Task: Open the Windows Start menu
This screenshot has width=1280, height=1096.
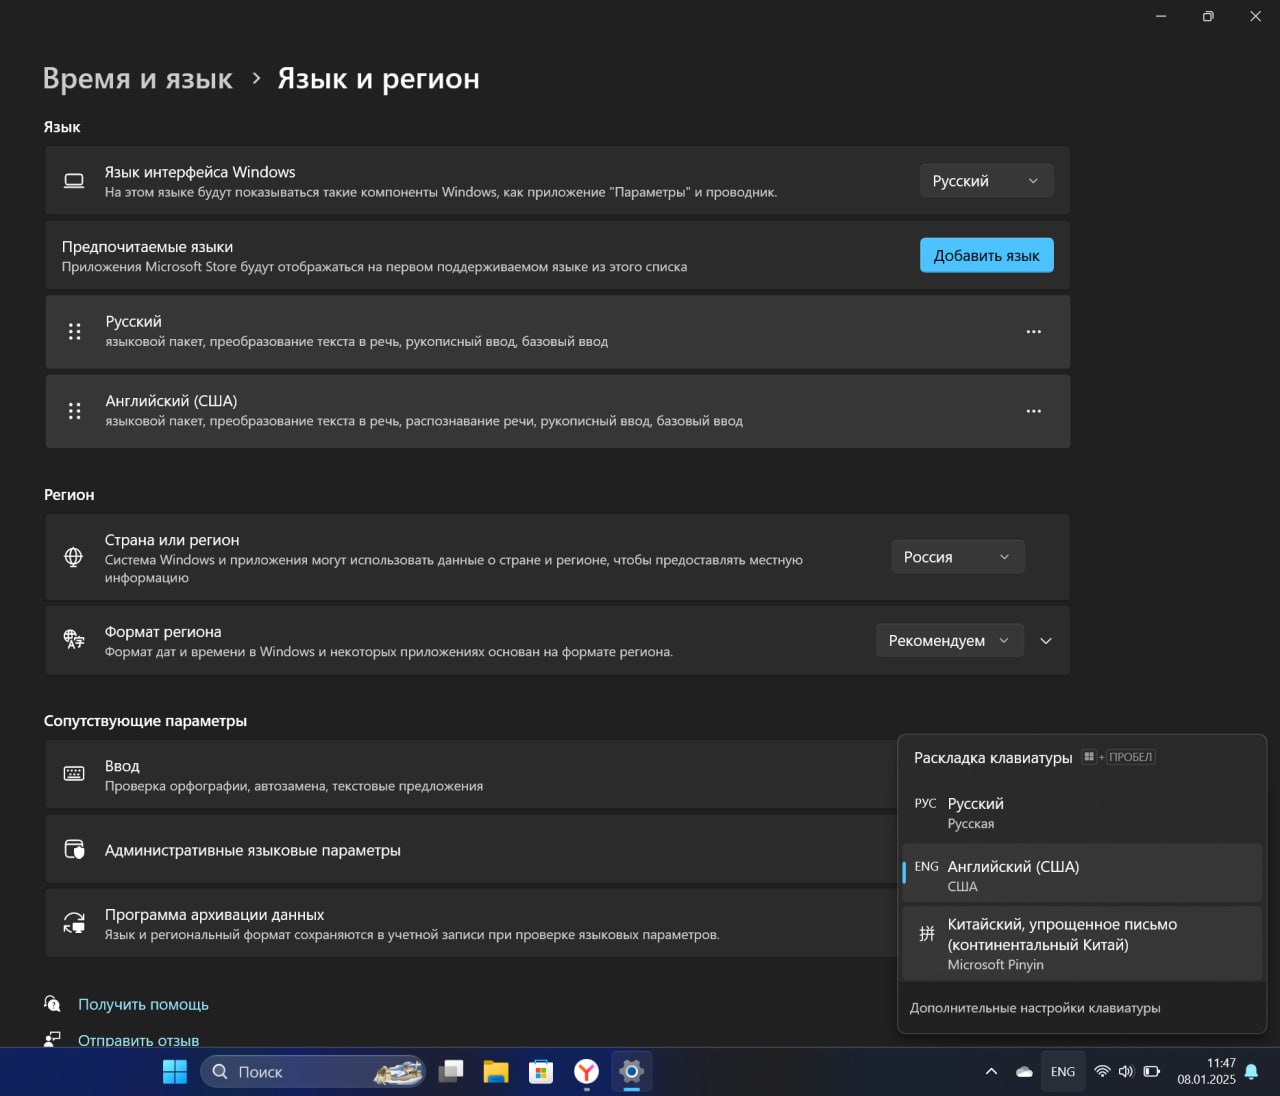Action: pos(175,1072)
